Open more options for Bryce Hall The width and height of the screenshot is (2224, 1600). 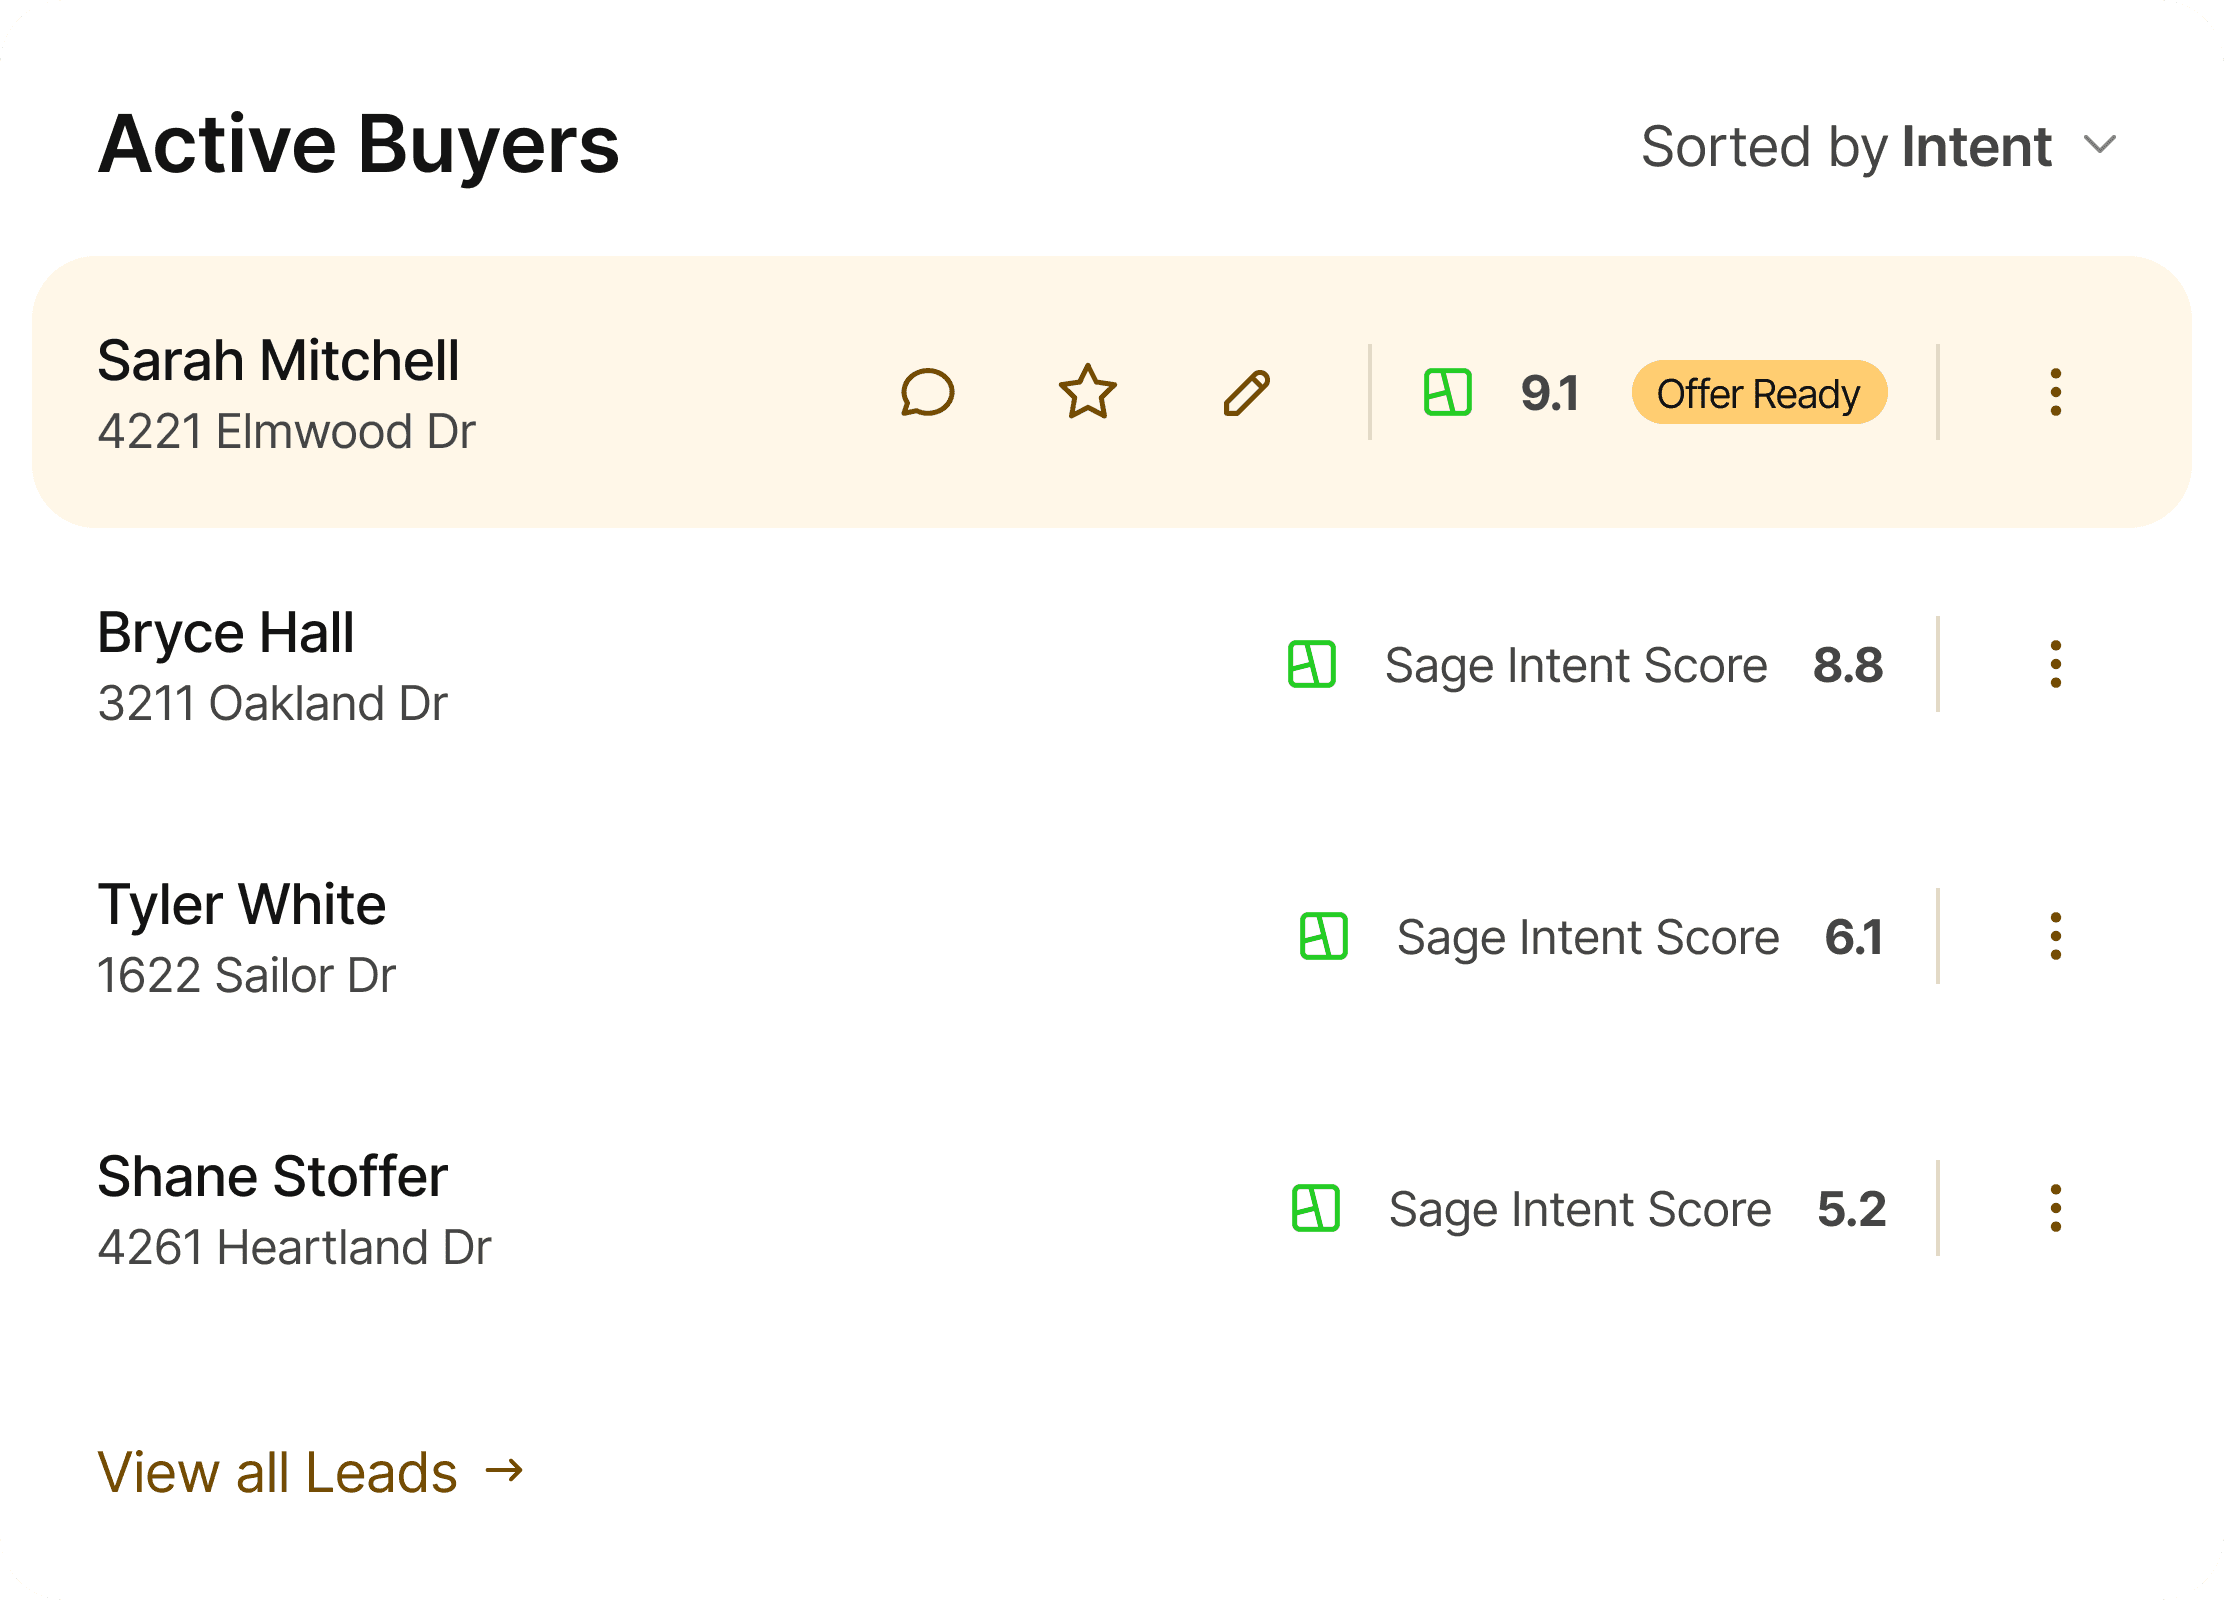(2055, 664)
